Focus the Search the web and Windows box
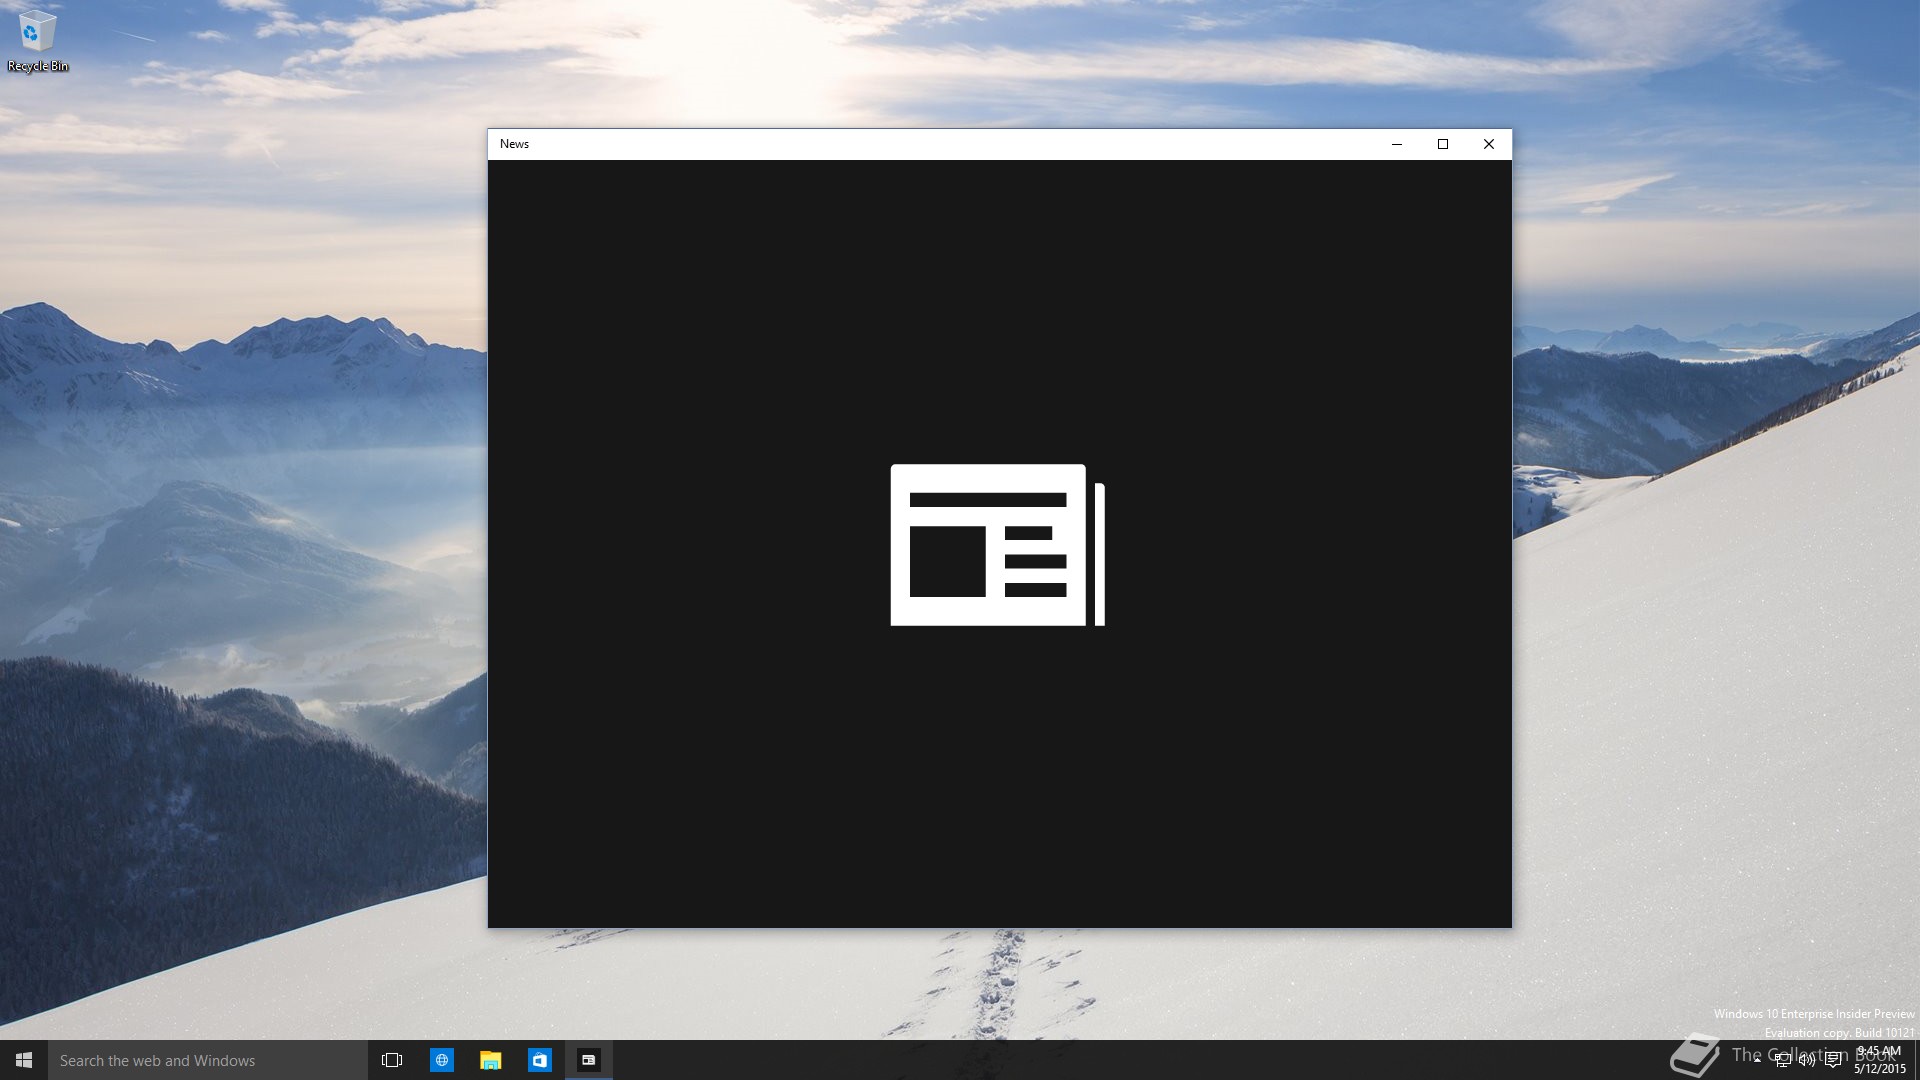This screenshot has width=1920, height=1080. pyautogui.click(x=208, y=1060)
